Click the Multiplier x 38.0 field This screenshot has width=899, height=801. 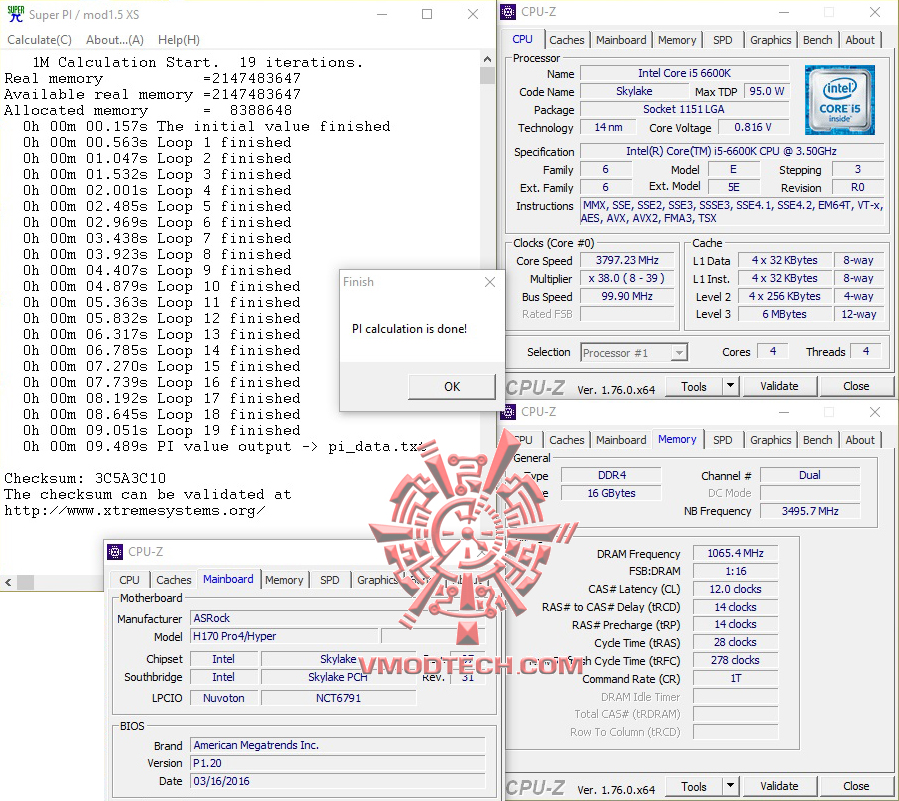(627, 278)
